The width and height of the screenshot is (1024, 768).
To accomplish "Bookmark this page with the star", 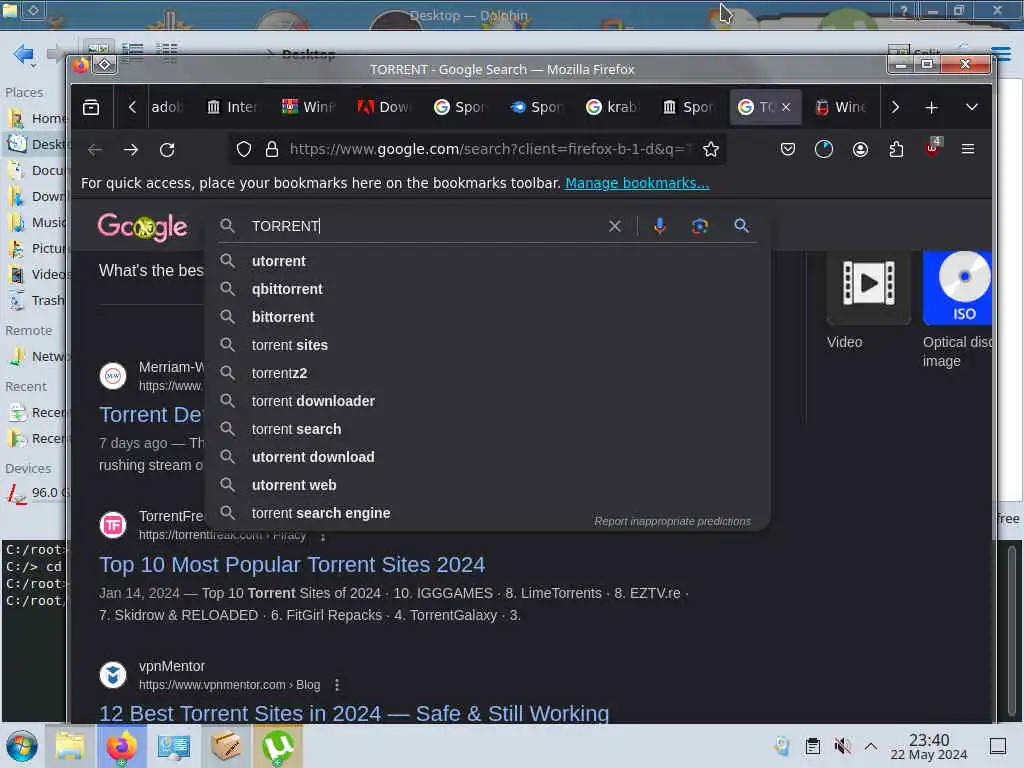I will click(711, 150).
